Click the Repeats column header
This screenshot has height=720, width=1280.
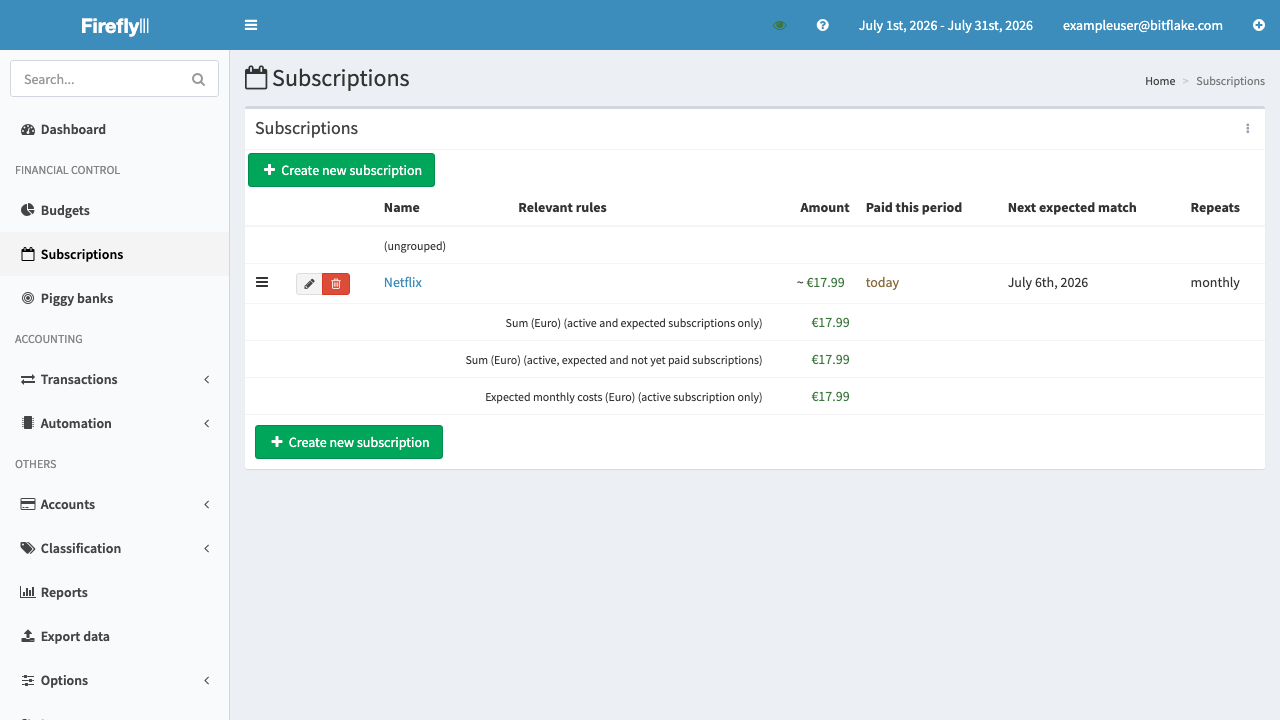pos(1215,208)
